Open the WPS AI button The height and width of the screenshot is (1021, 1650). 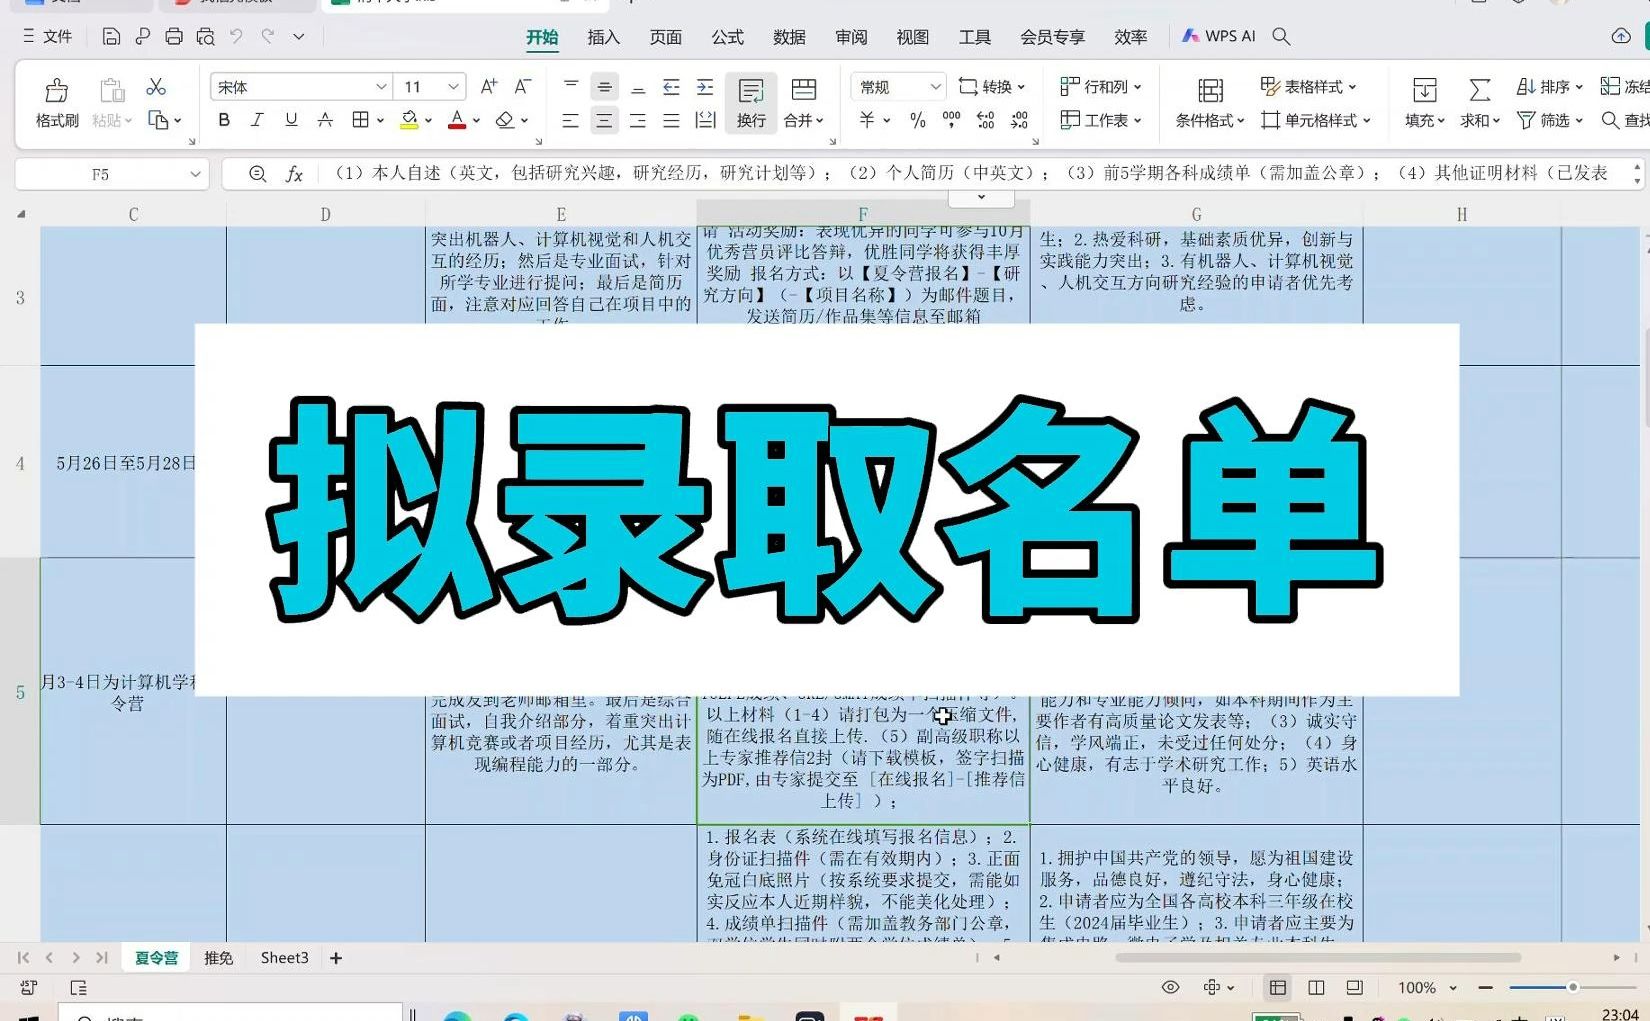click(1218, 36)
